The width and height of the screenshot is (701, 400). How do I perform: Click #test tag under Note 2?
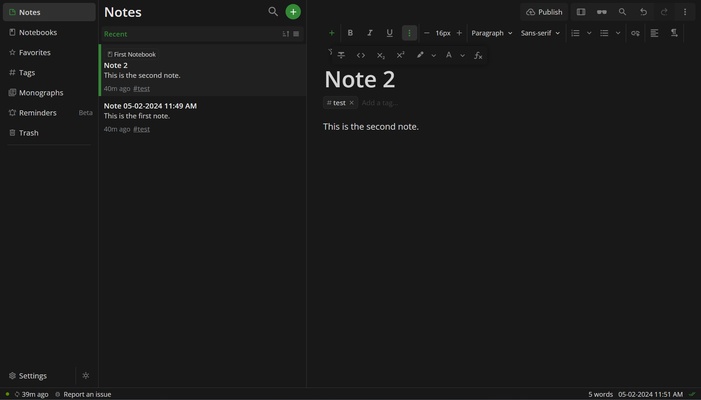click(x=141, y=88)
